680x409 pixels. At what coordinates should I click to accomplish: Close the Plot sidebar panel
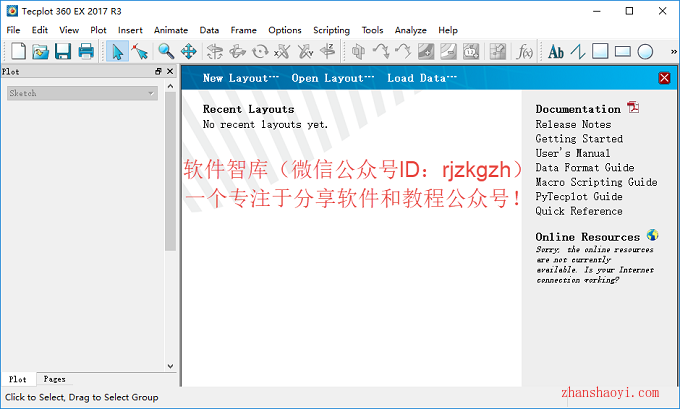(x=170, y=71)
